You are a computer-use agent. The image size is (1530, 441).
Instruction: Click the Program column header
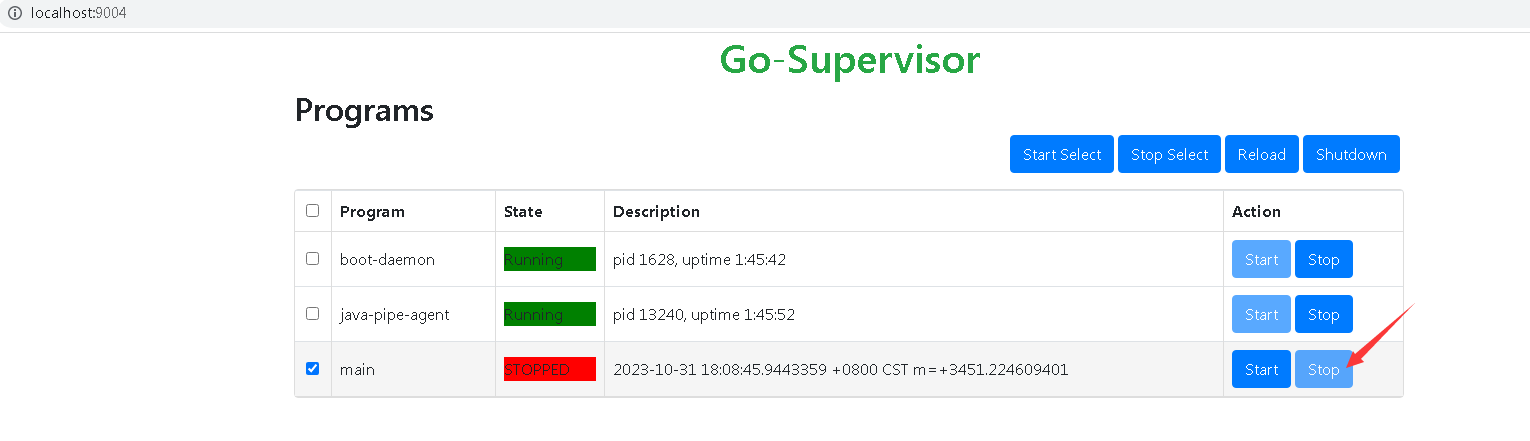click(x=372, y=211)
